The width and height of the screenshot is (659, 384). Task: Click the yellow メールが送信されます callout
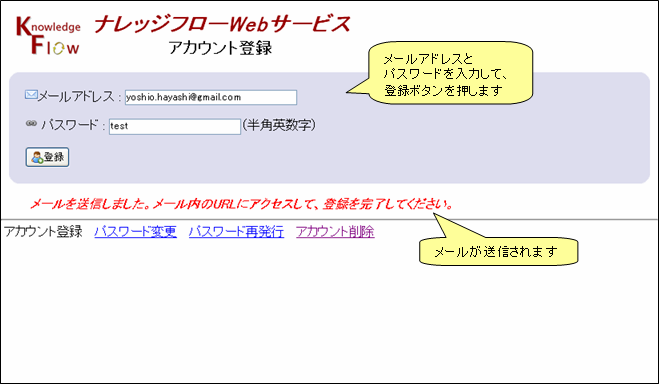pyautogui.click(x=498, y=251)
